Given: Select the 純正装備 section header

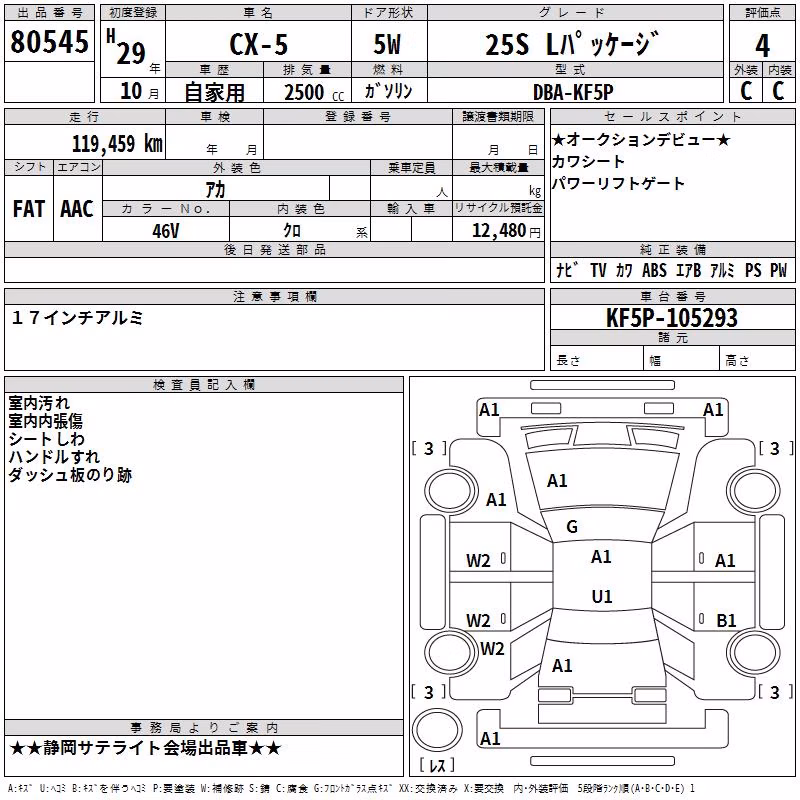Looking at the screenshot, I should (673, 250).
